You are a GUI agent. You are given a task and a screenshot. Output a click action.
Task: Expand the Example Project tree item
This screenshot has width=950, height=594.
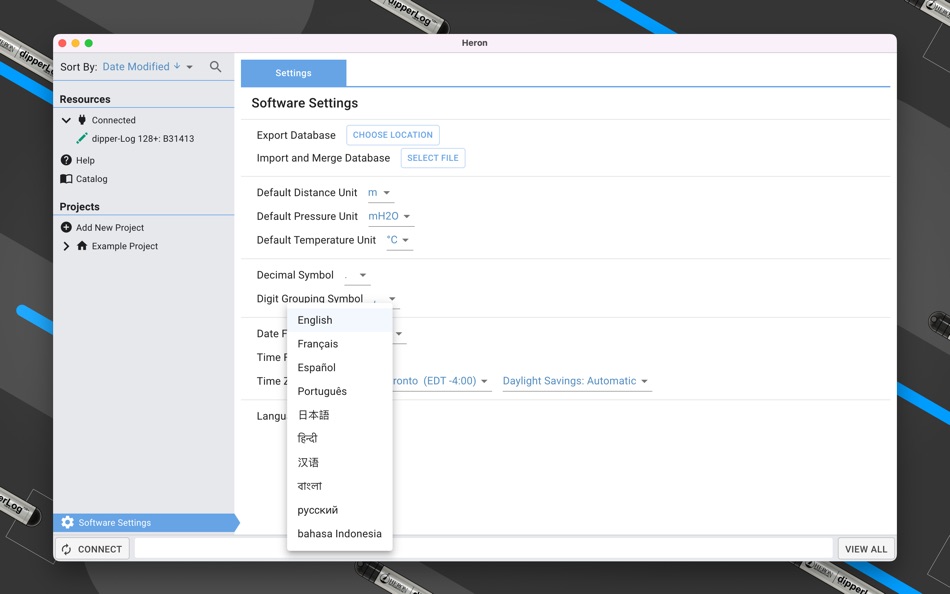pyautogui.click(x=66, y=246)
